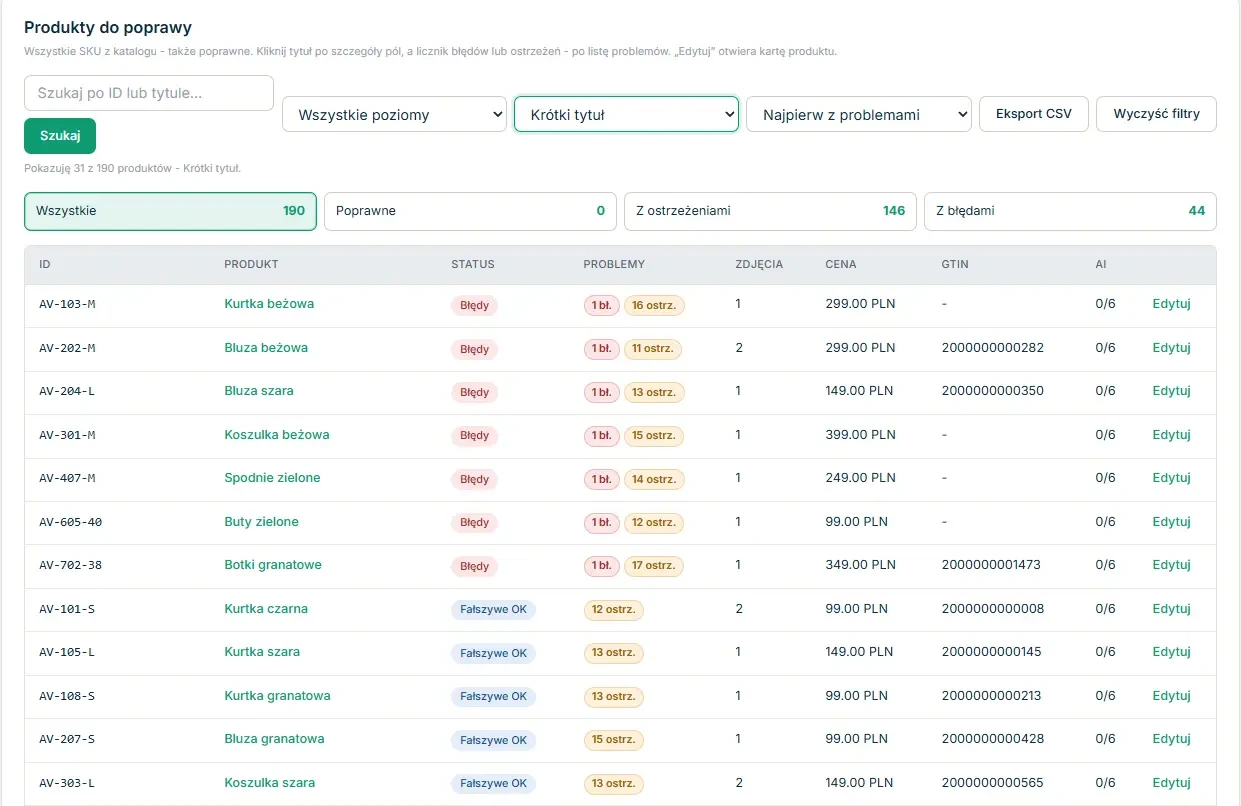Open the '16 ostrz.' warnings badge
This screenshot has width=1241, height=806.
point(654,306)
